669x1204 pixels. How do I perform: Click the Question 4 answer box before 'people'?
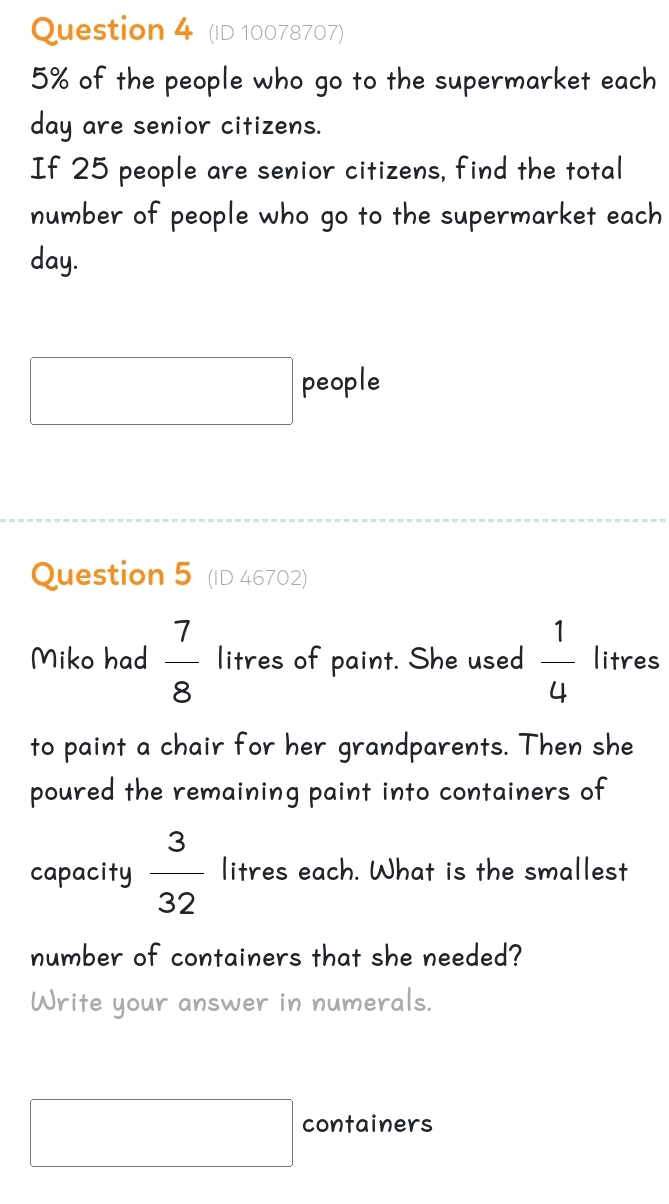click(x=161, y=391)
